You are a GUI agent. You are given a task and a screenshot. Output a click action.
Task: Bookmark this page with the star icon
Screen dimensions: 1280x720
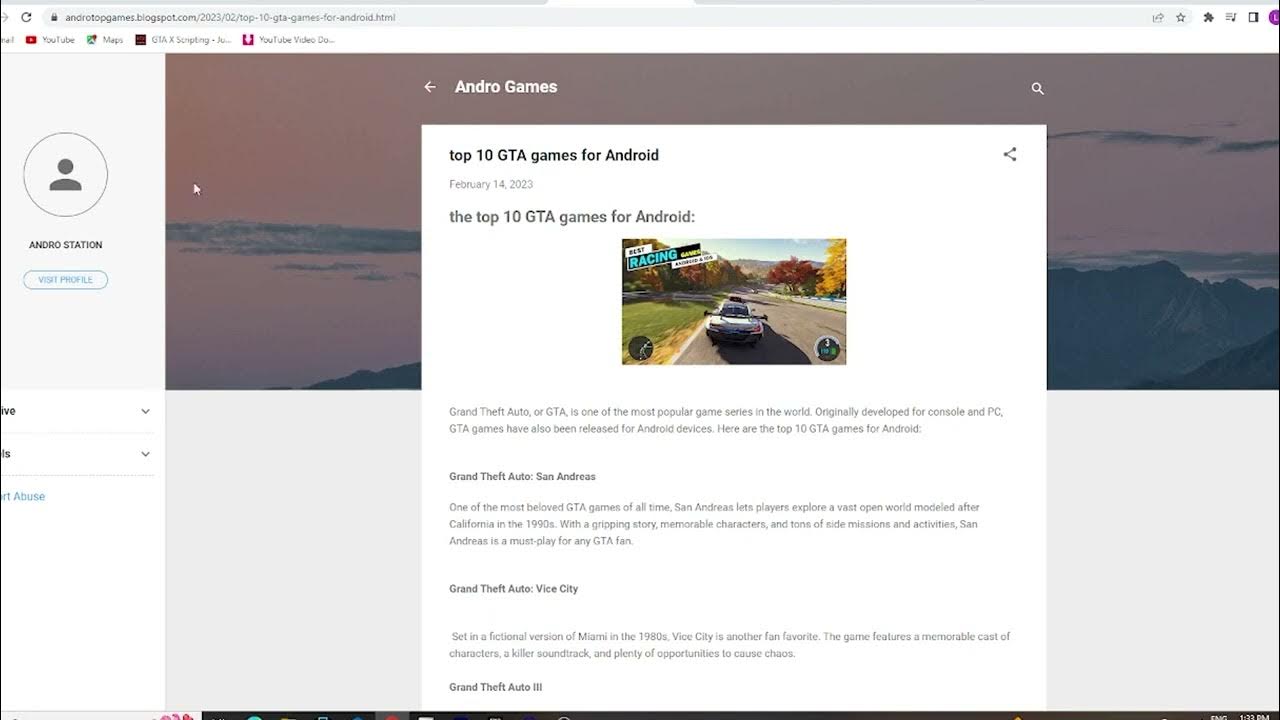pyautogui.click(x=1181, y=17)
